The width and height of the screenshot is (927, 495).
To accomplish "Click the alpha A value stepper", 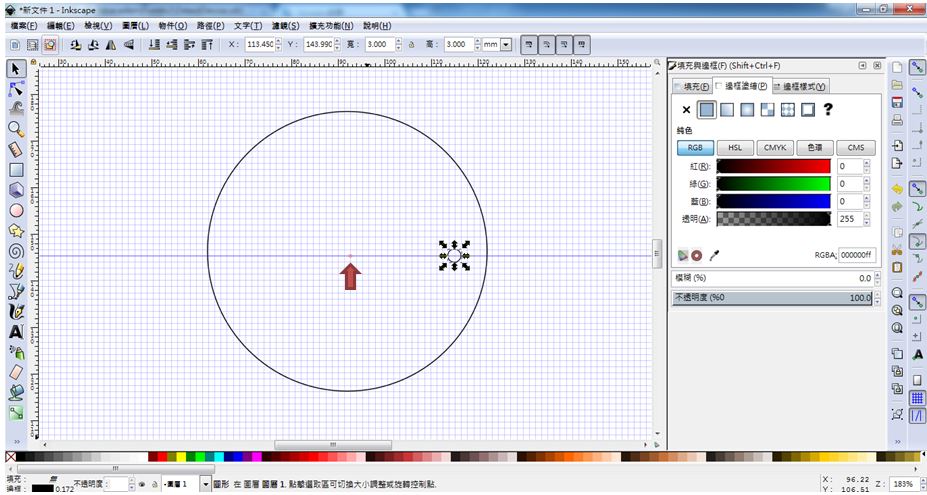I will click(x=866, y=219).
